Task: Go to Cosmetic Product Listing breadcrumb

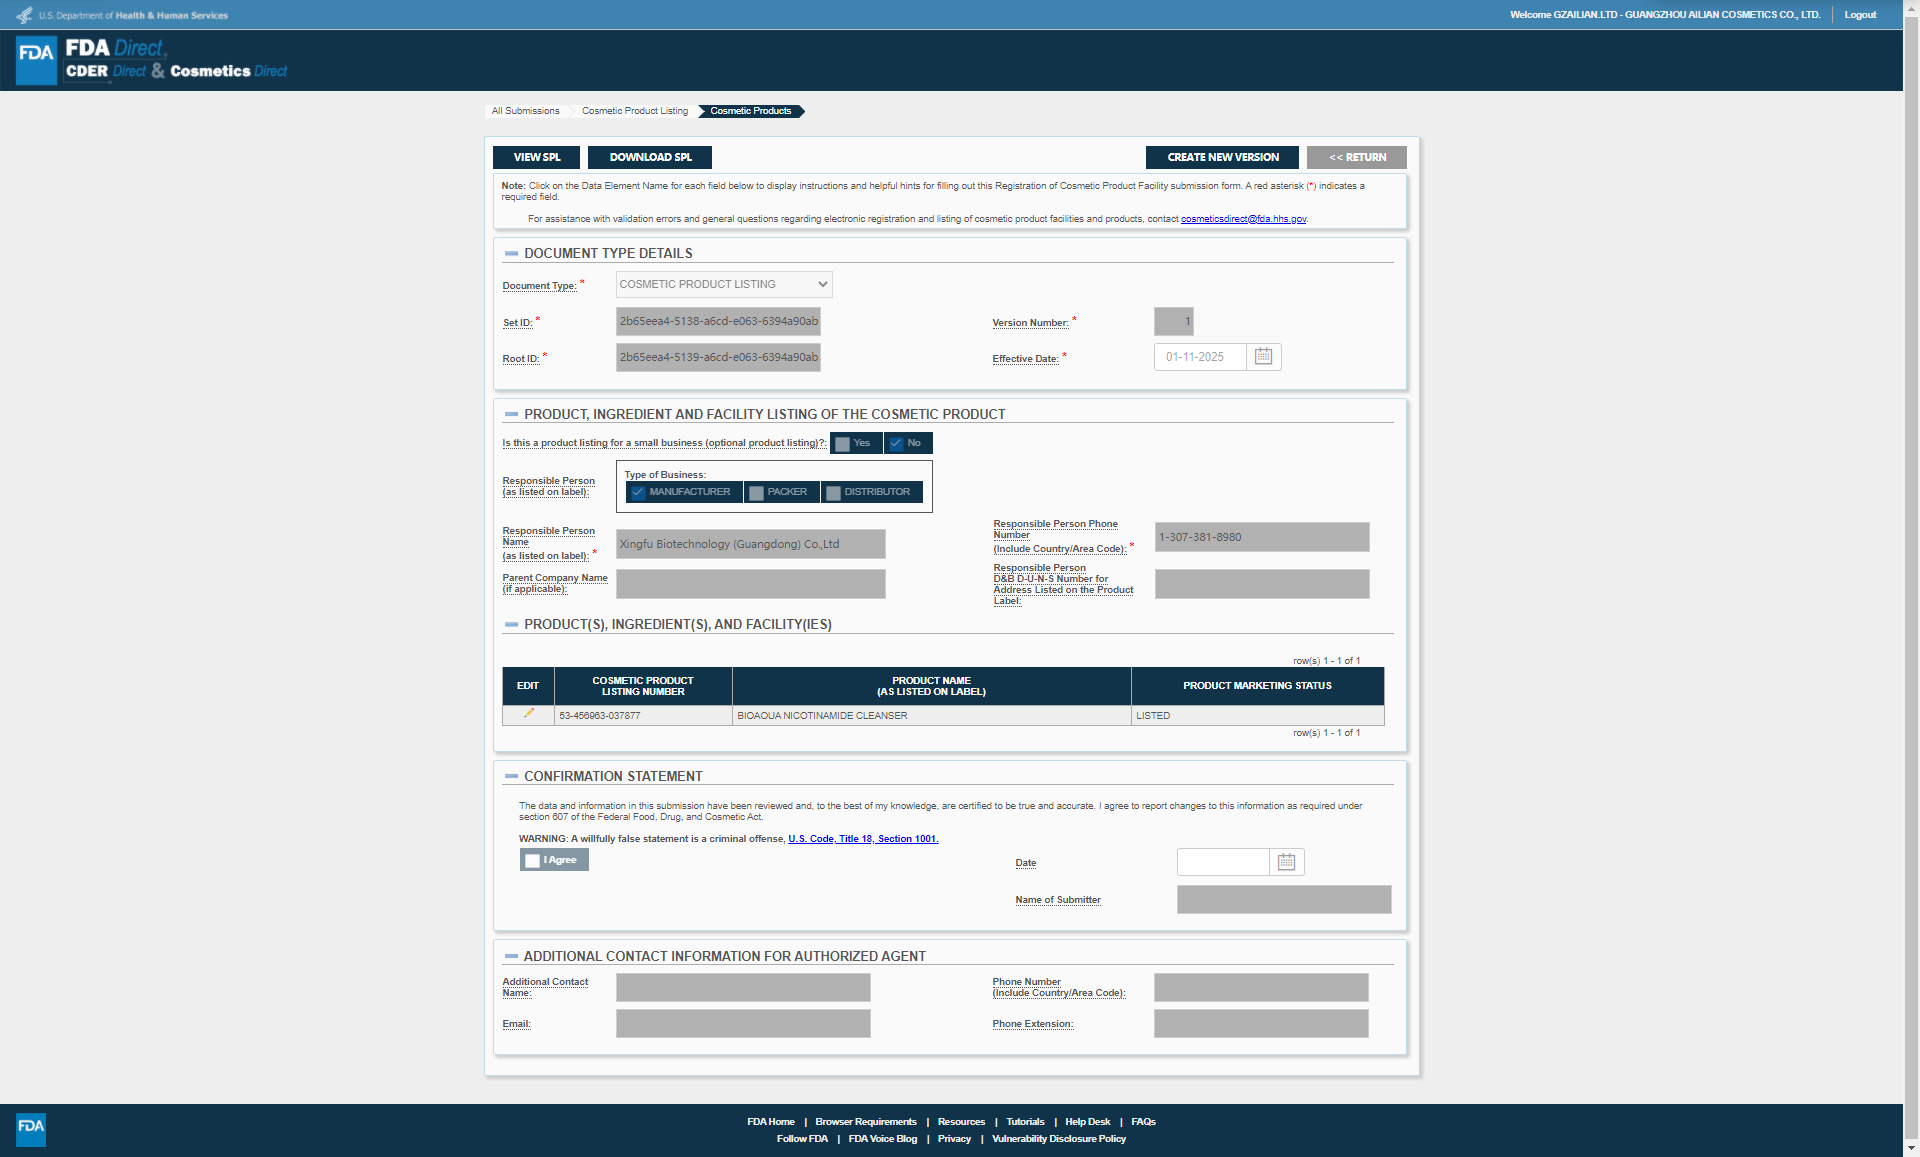Action: coord(634,111)
